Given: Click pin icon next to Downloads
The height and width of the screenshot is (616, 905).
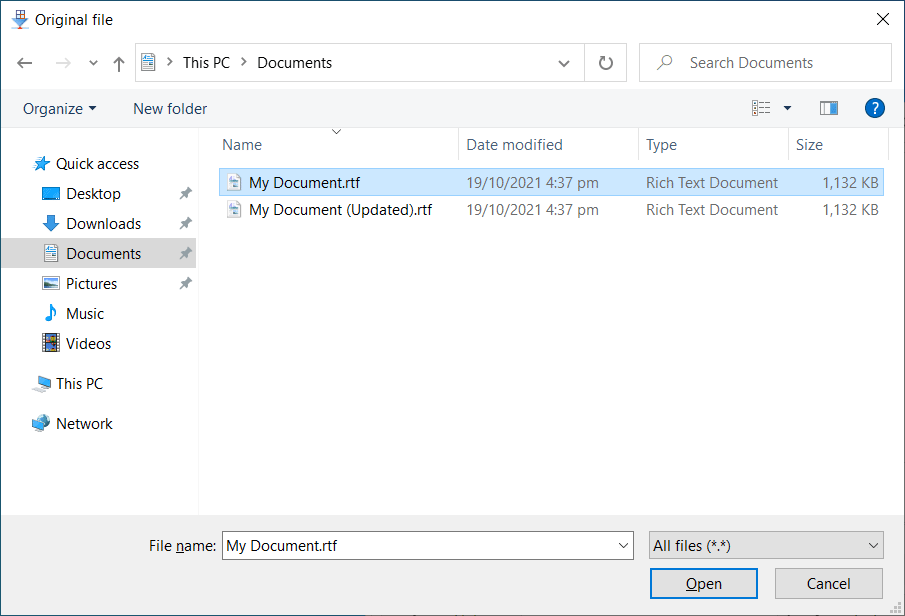Looking at the screenshot, I should 185,223.
